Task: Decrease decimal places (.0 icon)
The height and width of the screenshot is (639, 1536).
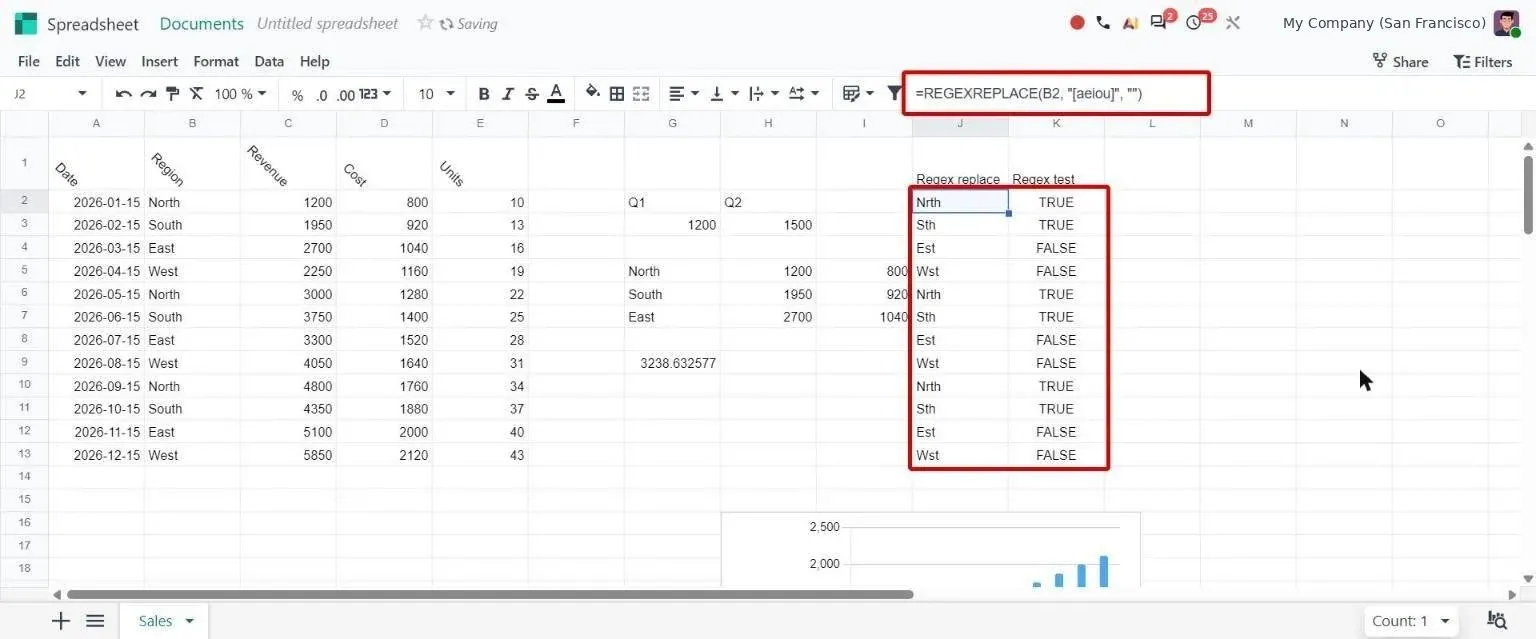Action: pyautogui.click(x=321, y=95)
